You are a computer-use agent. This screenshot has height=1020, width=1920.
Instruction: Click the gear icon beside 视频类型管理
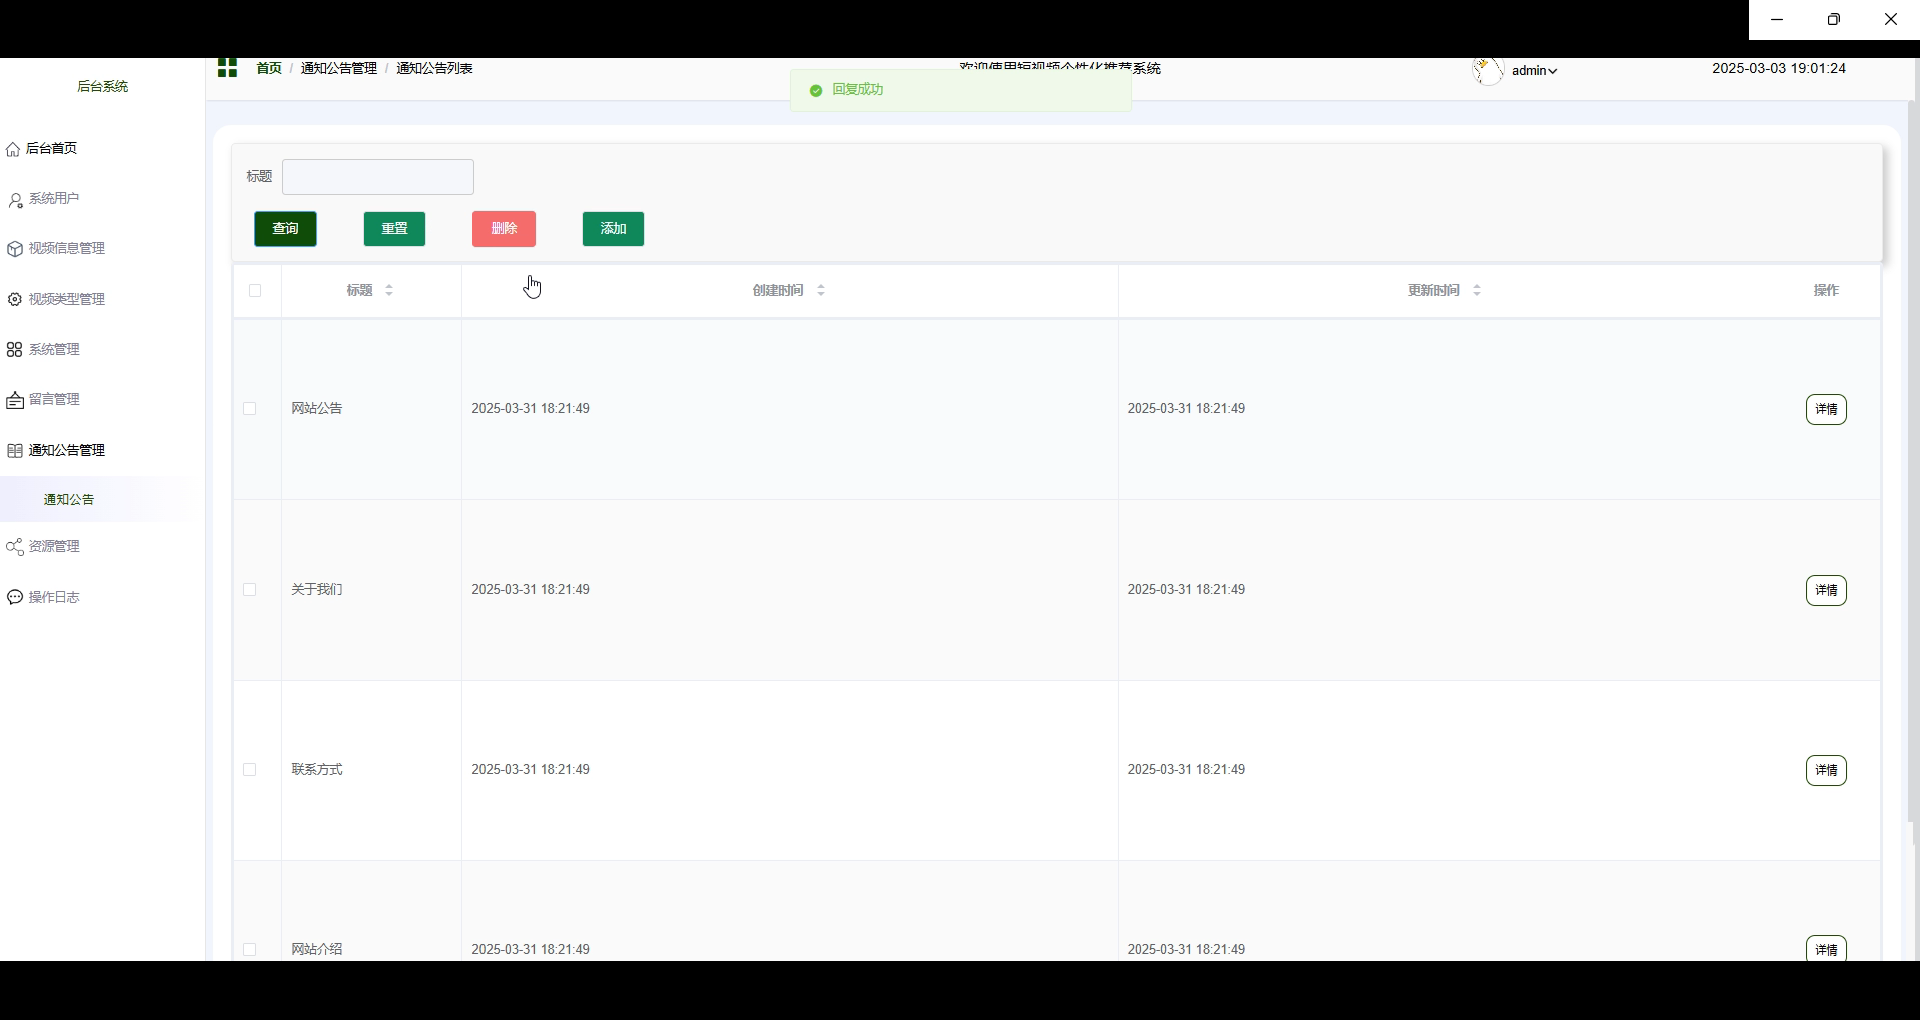coord(15,299)
